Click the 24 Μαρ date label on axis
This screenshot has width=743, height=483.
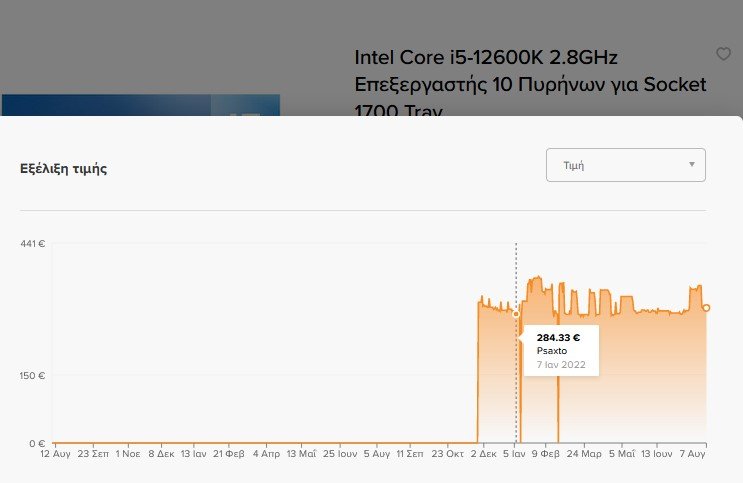(584, 454)
